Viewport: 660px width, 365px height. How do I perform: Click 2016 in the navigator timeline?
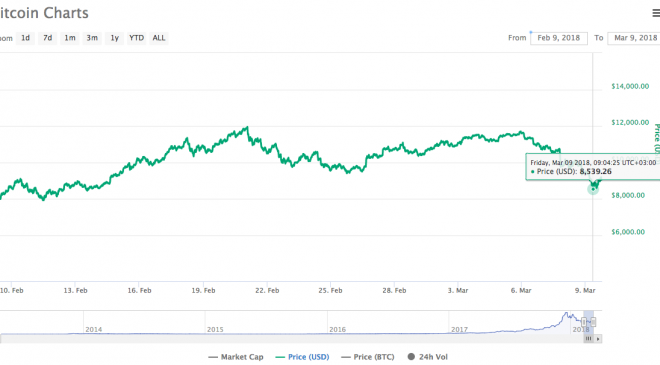pyautogui.click(x=338, y=330)
